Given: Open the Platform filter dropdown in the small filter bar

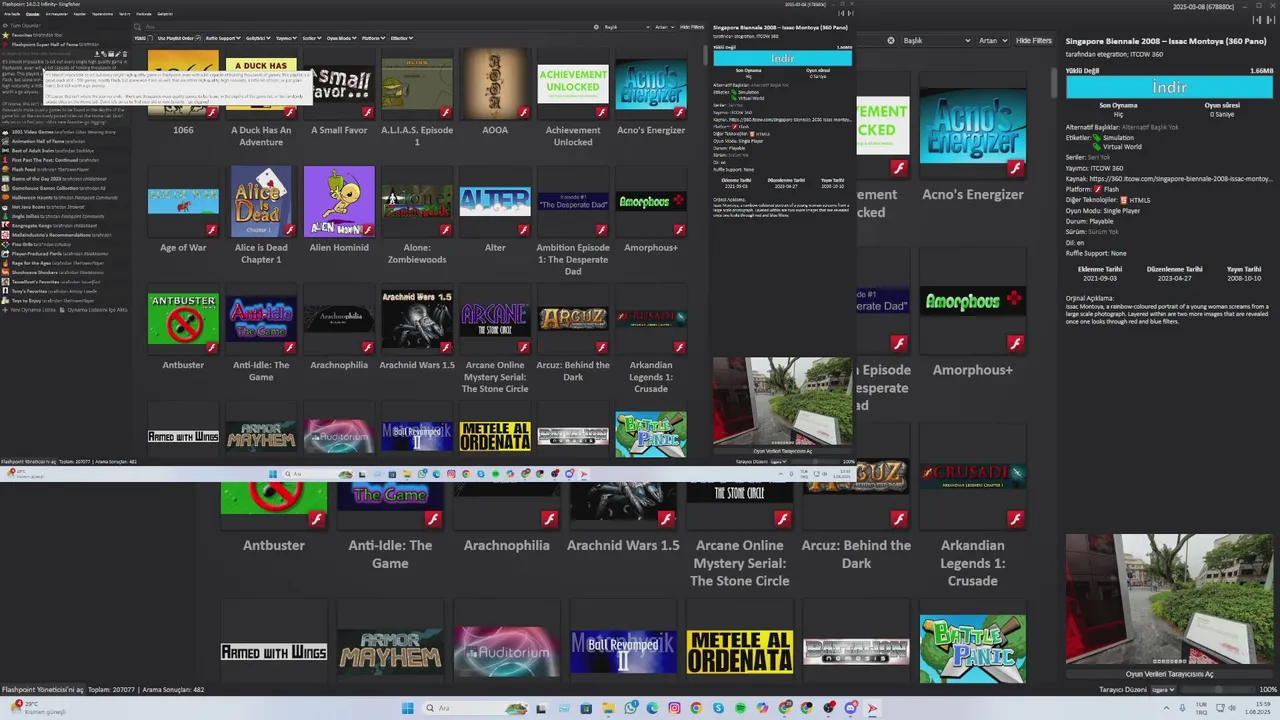Looking at the screenshot, I should [x=373, y=38].
